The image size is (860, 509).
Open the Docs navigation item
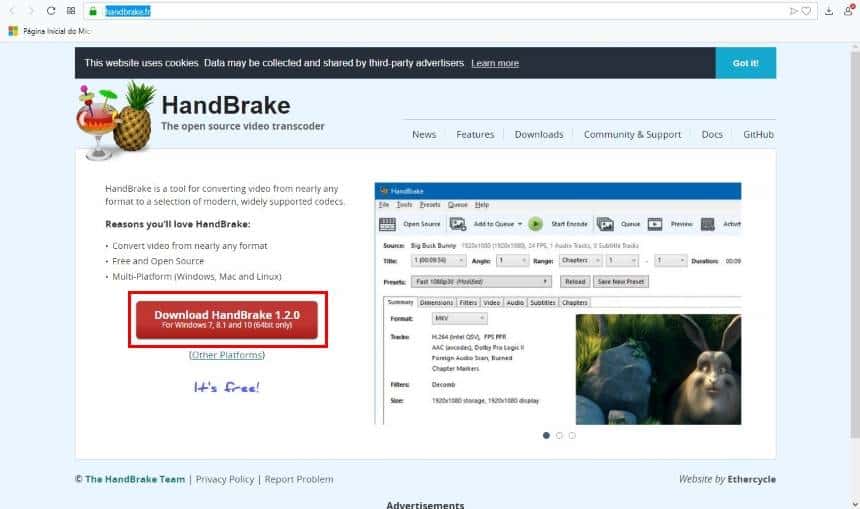(x=712, y=134)
